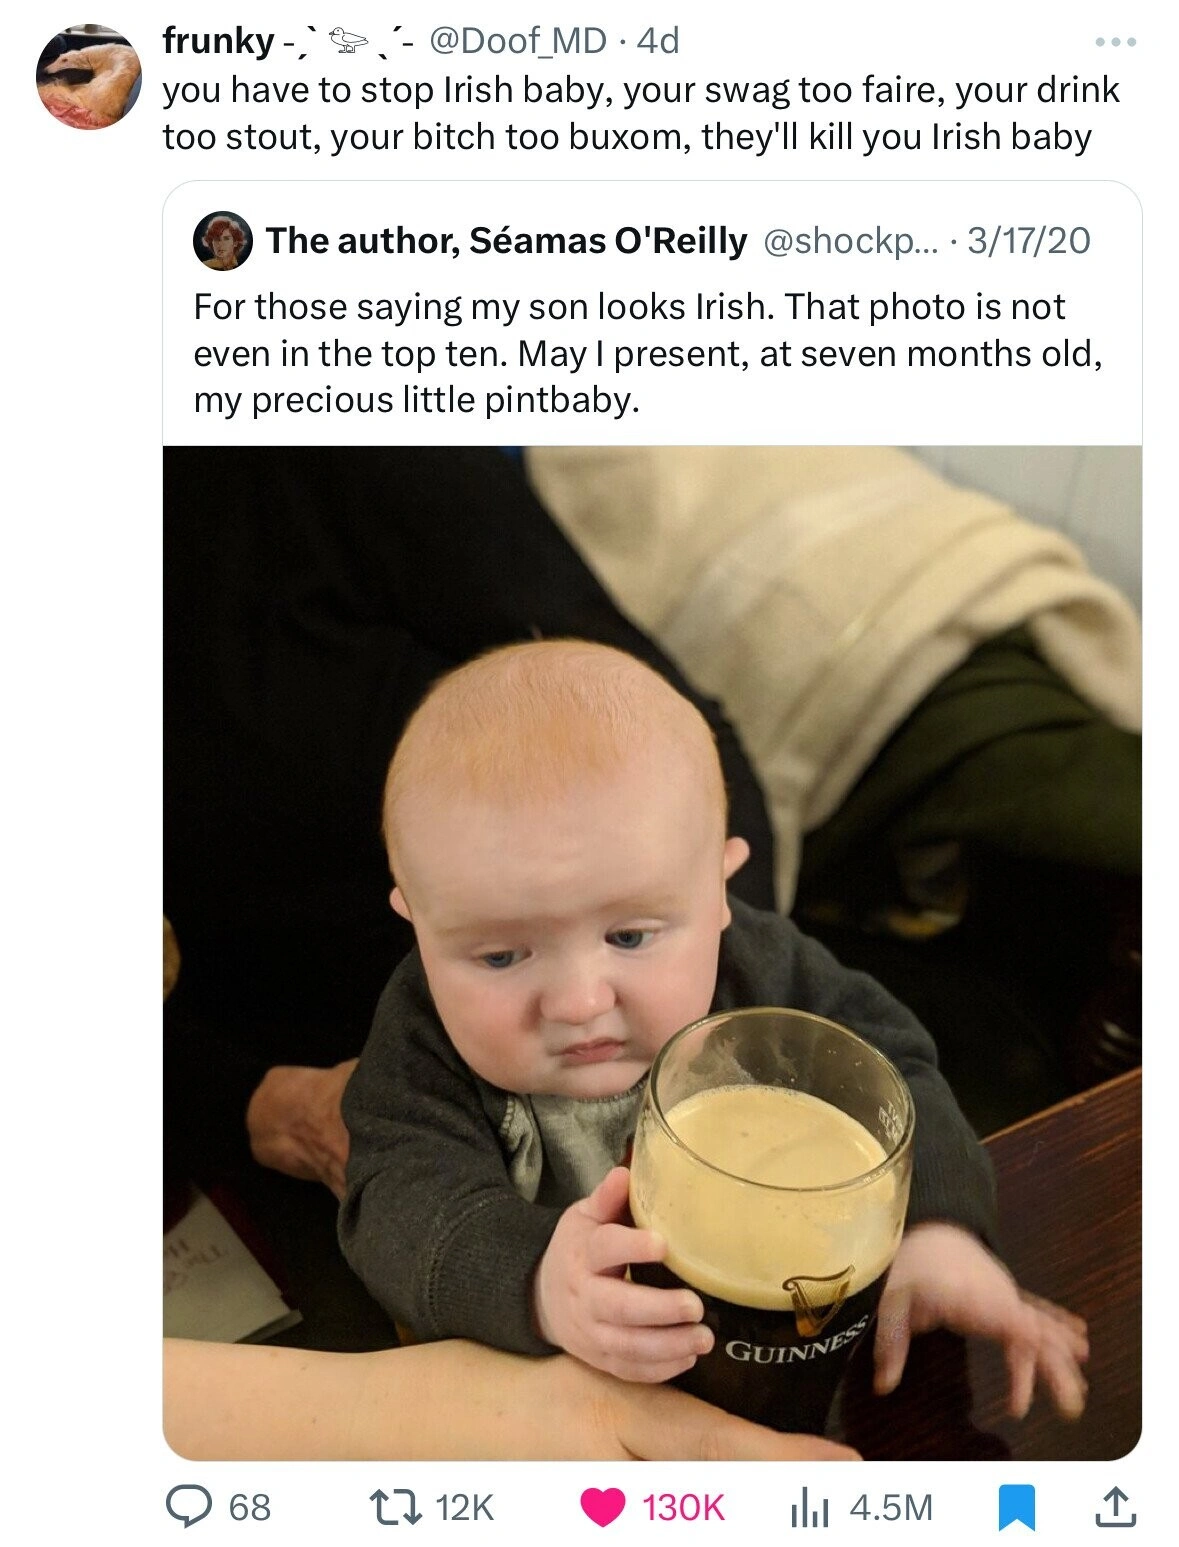Open frunky's profile avatar
Image resolution: width=1179 pixels, height=1547 pixels.
(x=89, y=77)
